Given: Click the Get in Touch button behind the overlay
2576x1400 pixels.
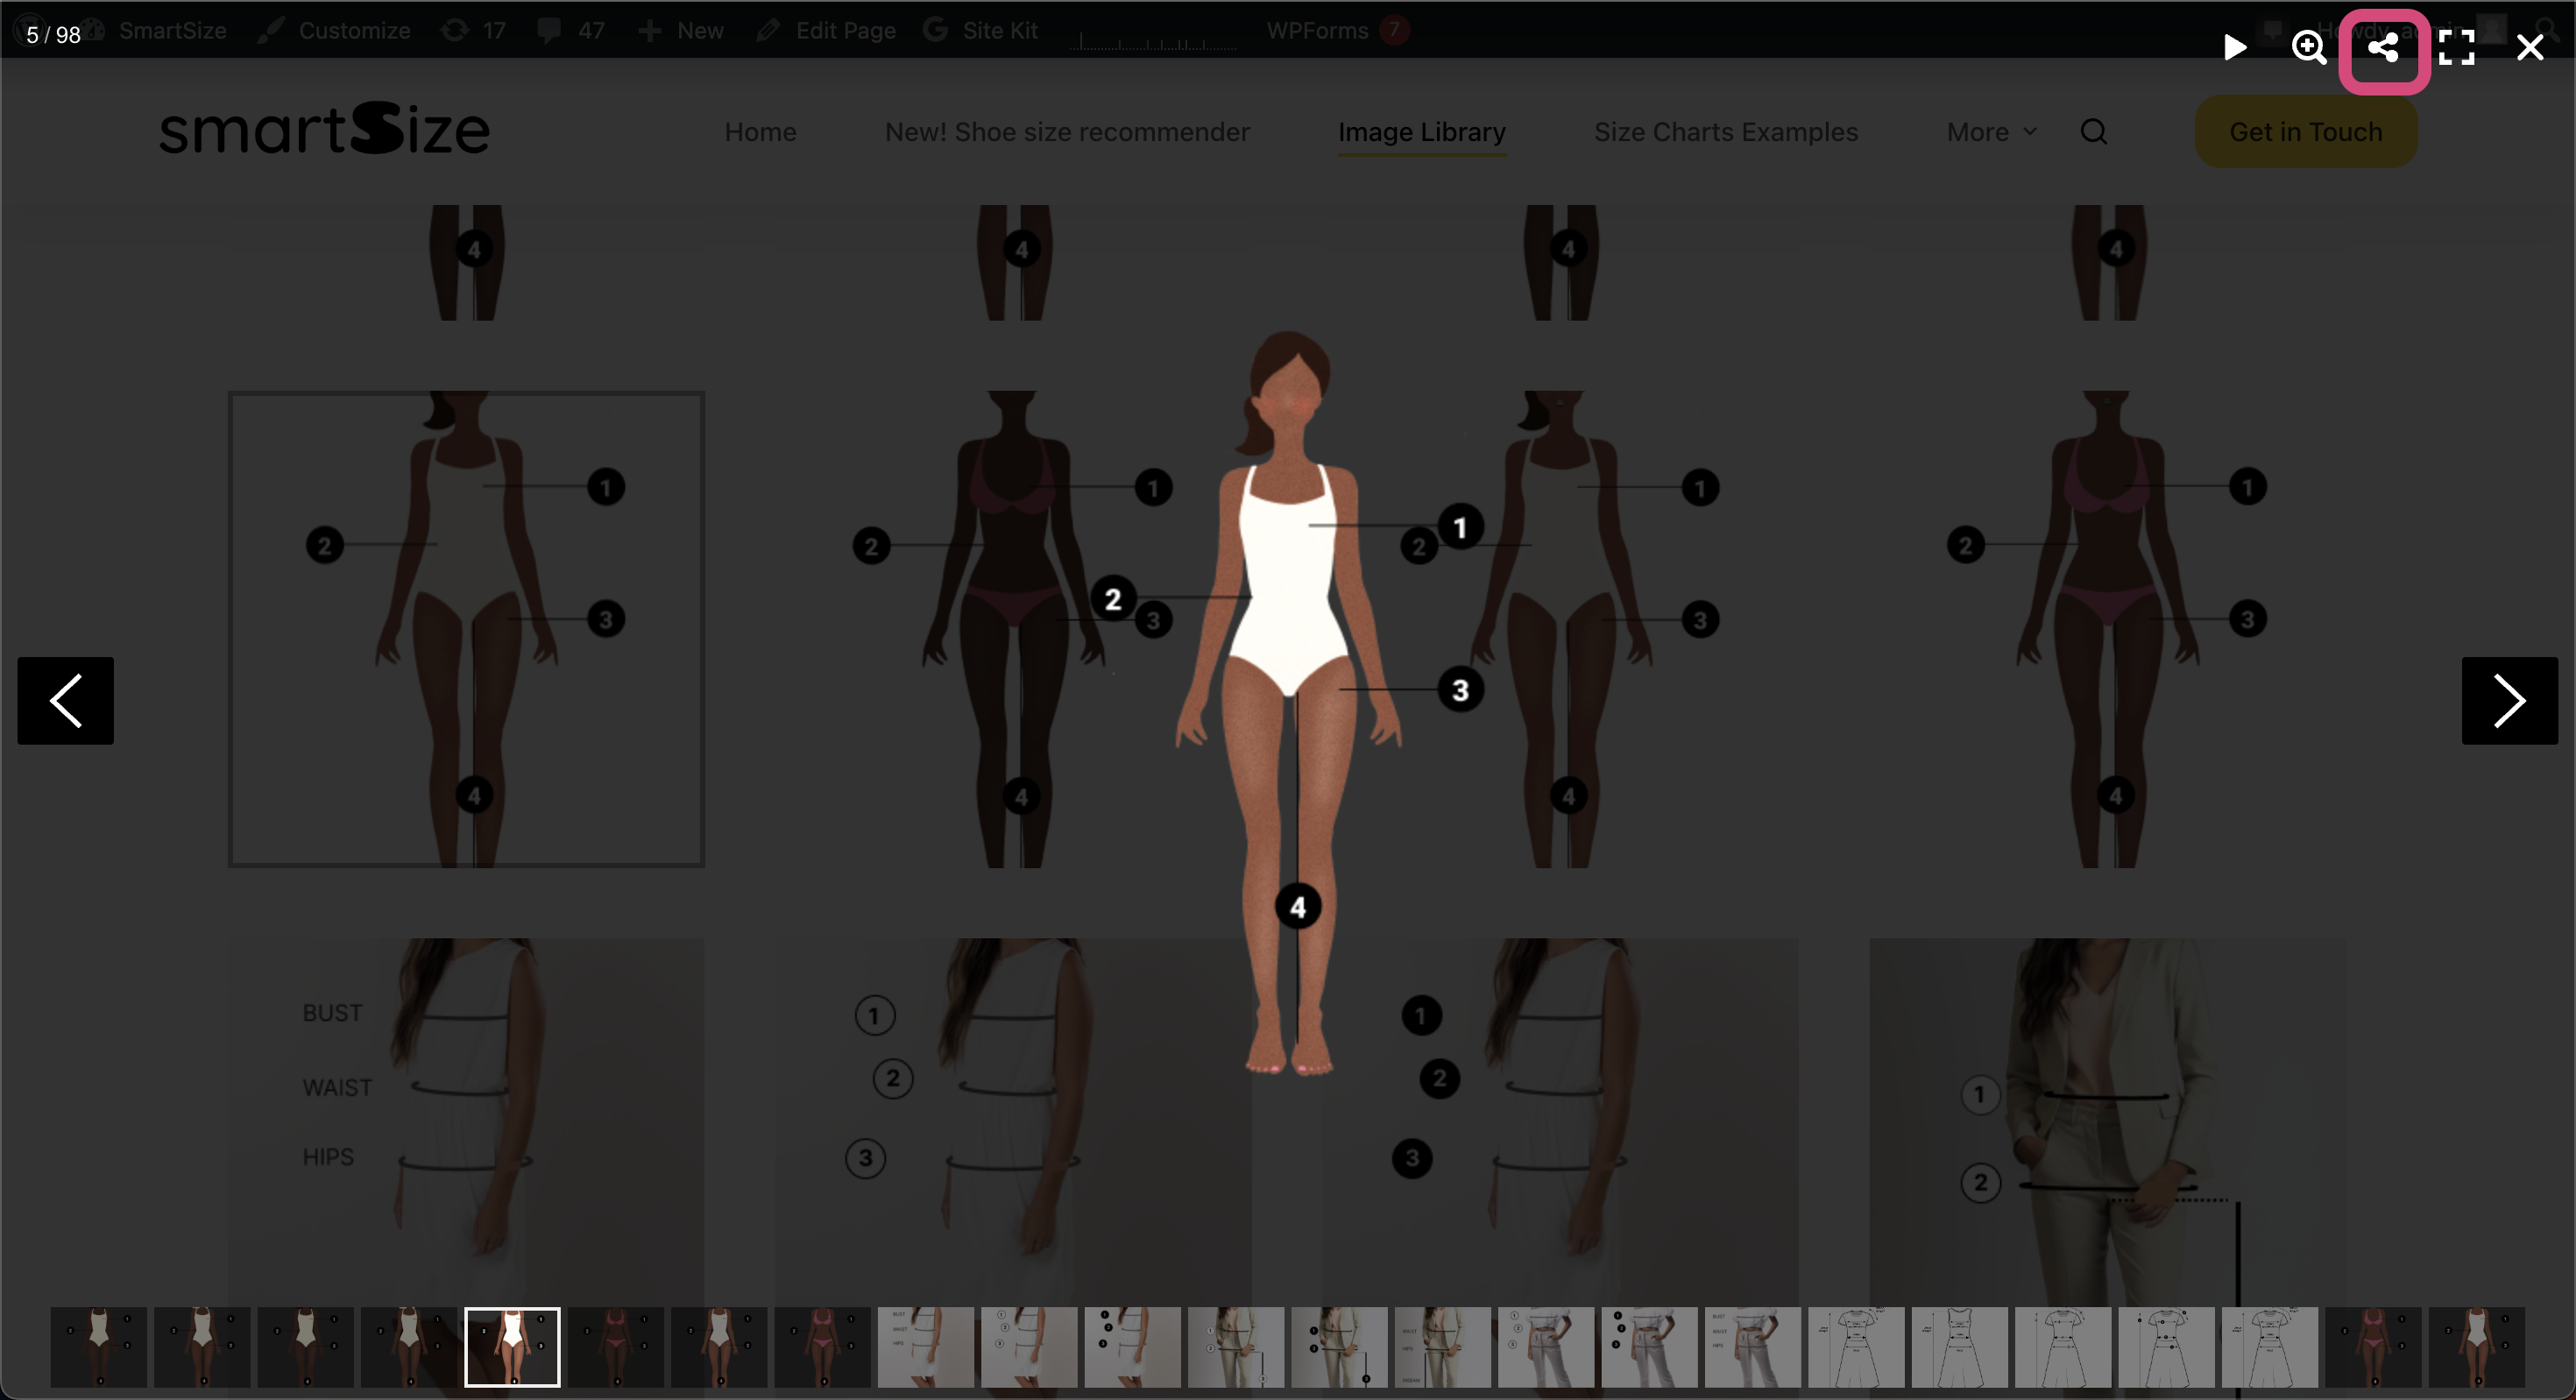Looking at the screenshot, I should click(x=2305, y=132).
